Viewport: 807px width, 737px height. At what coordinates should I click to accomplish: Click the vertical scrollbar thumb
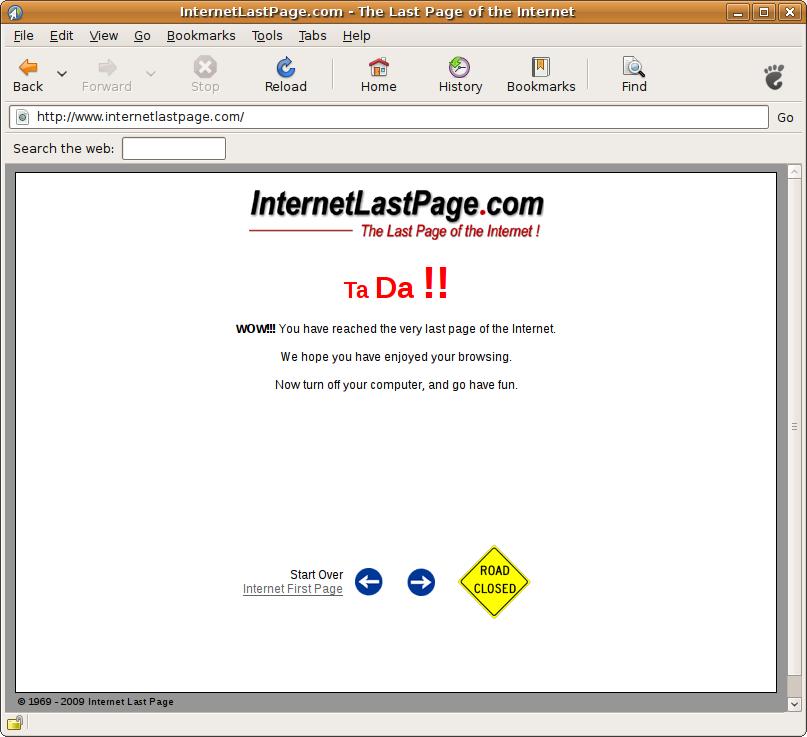pos(794,426)
